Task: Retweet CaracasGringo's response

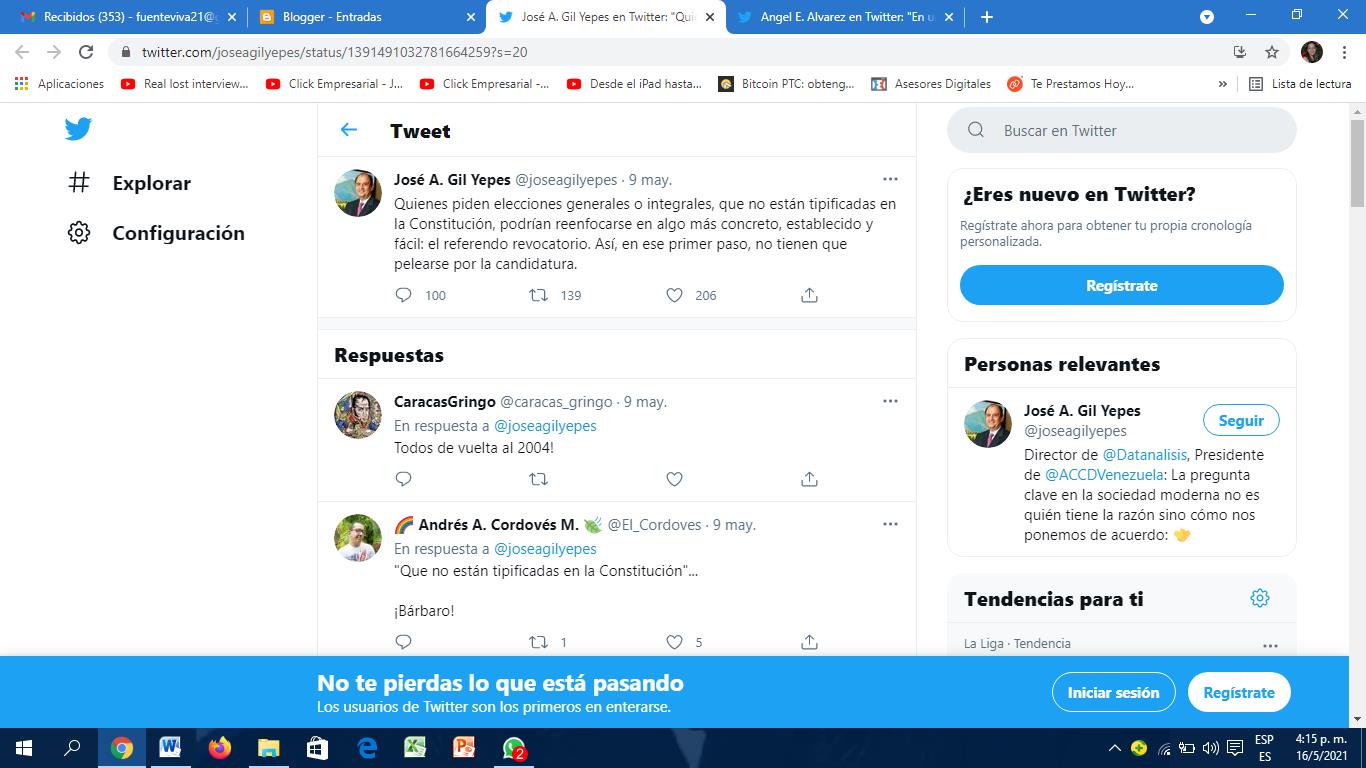Action: [538, 479]
